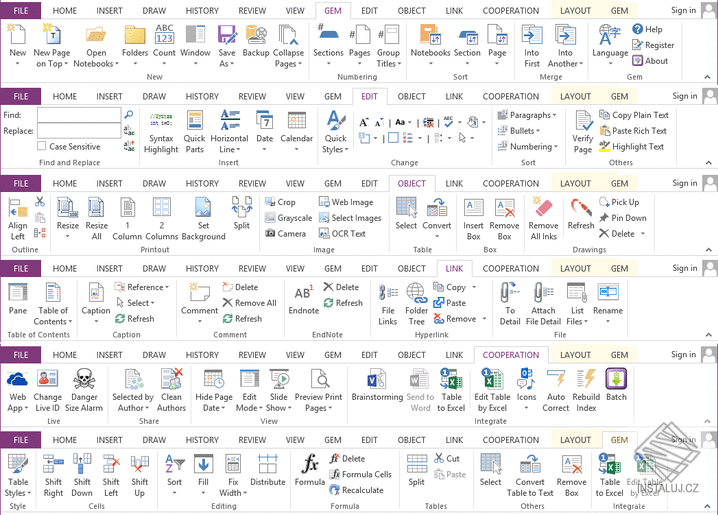
Task: Click the Count icon in Gem ribbon
Action: [164, 34]
